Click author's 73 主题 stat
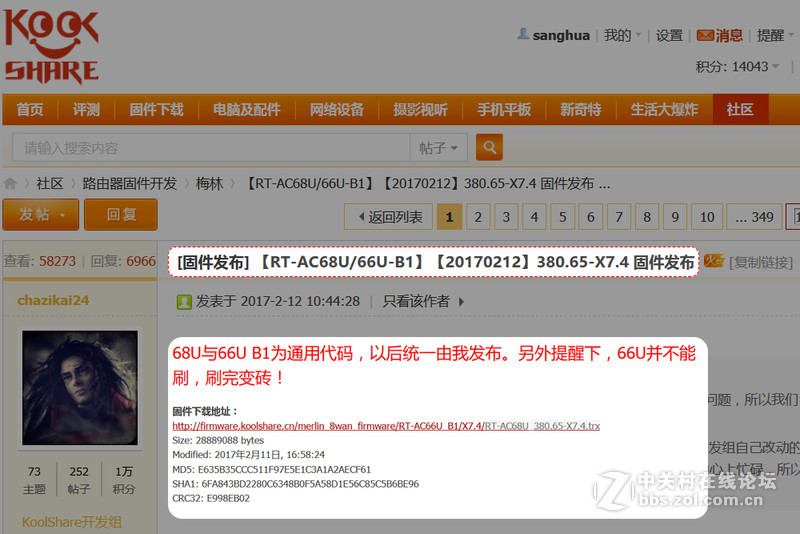Screen dimensions: 800x534 pyautogui.click(x=34, y=480)
